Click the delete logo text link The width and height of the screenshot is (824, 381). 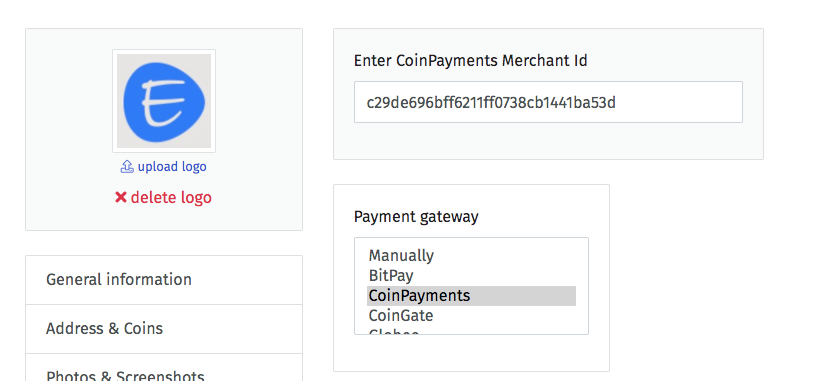coord(171,198)
